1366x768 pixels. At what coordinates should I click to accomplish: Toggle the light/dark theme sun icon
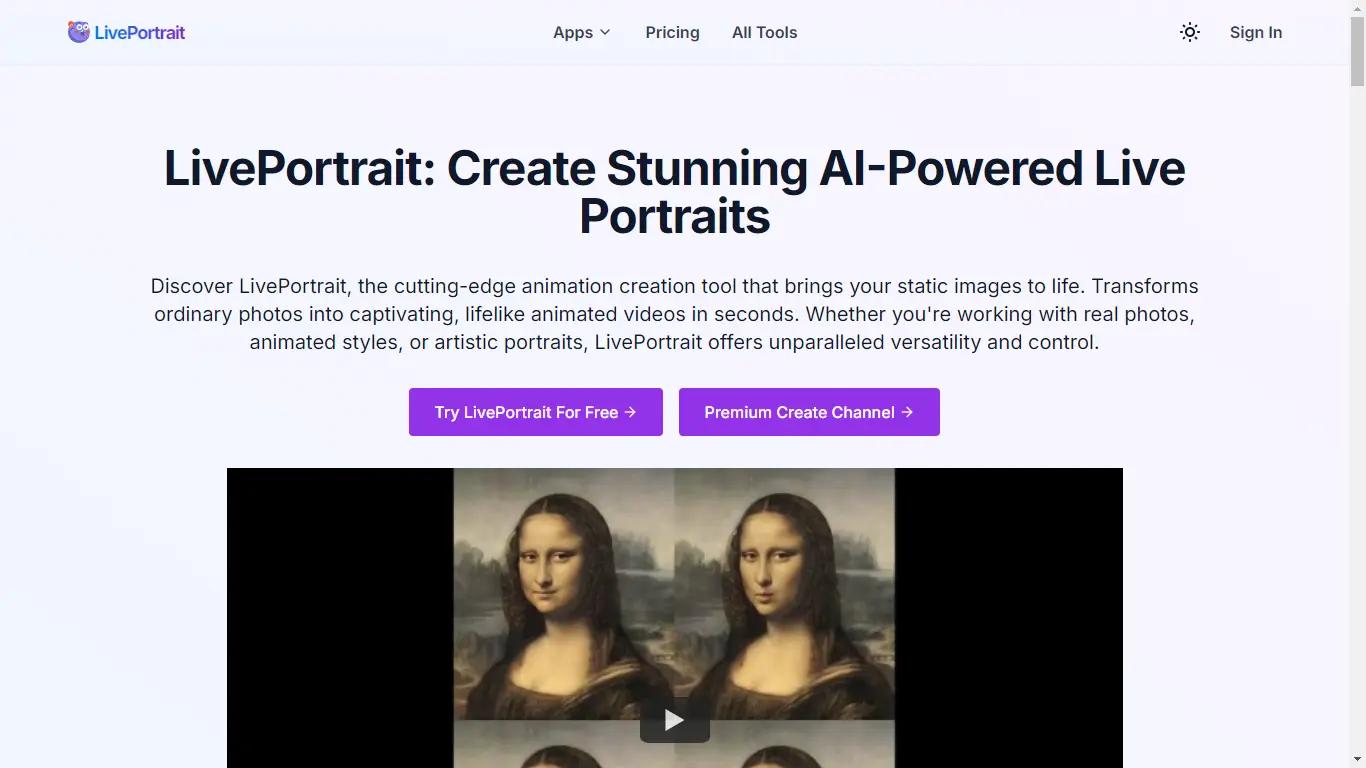click(1189, 32)
